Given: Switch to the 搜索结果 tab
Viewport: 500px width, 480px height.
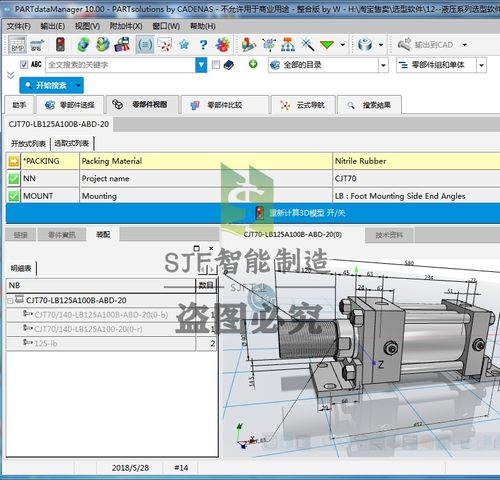Looking at the screenshot, I should click(369, 105).
